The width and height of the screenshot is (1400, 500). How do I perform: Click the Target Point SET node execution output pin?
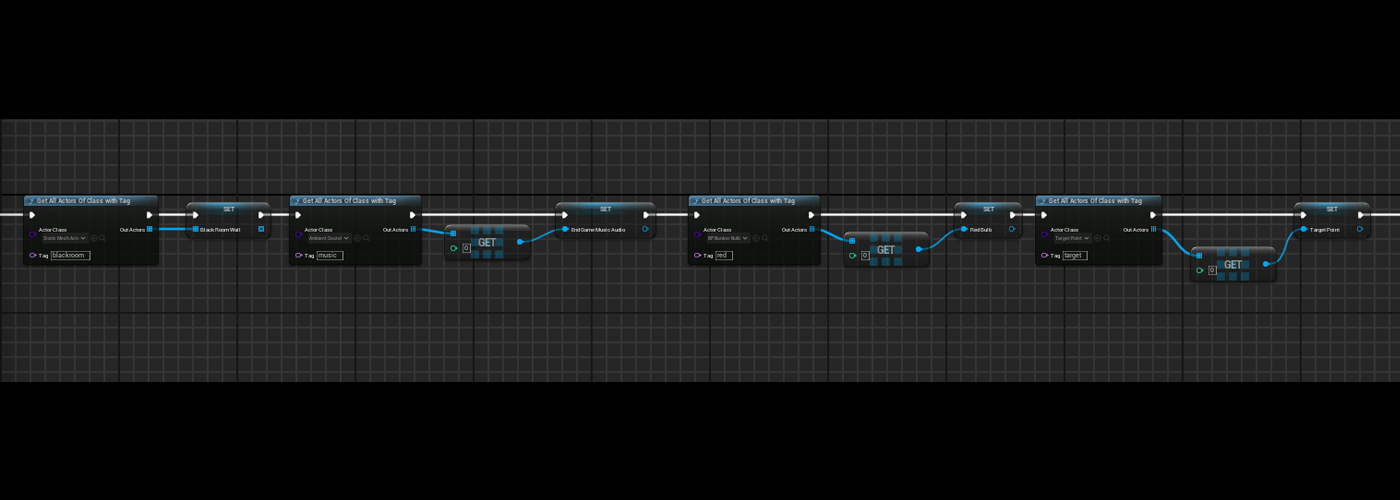[x=1359, y=214]
